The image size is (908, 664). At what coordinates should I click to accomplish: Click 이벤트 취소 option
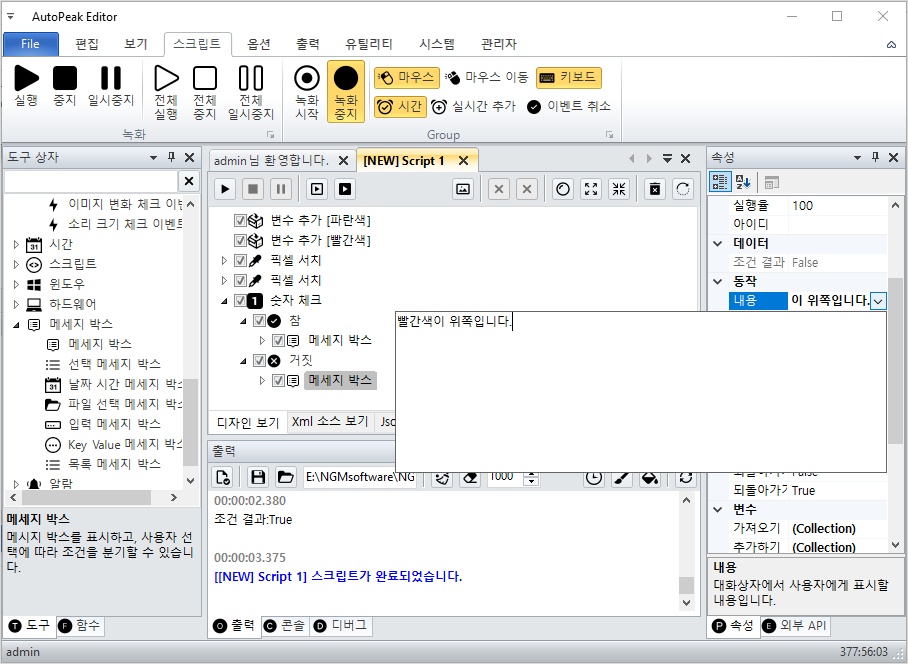tap(569, 107)
